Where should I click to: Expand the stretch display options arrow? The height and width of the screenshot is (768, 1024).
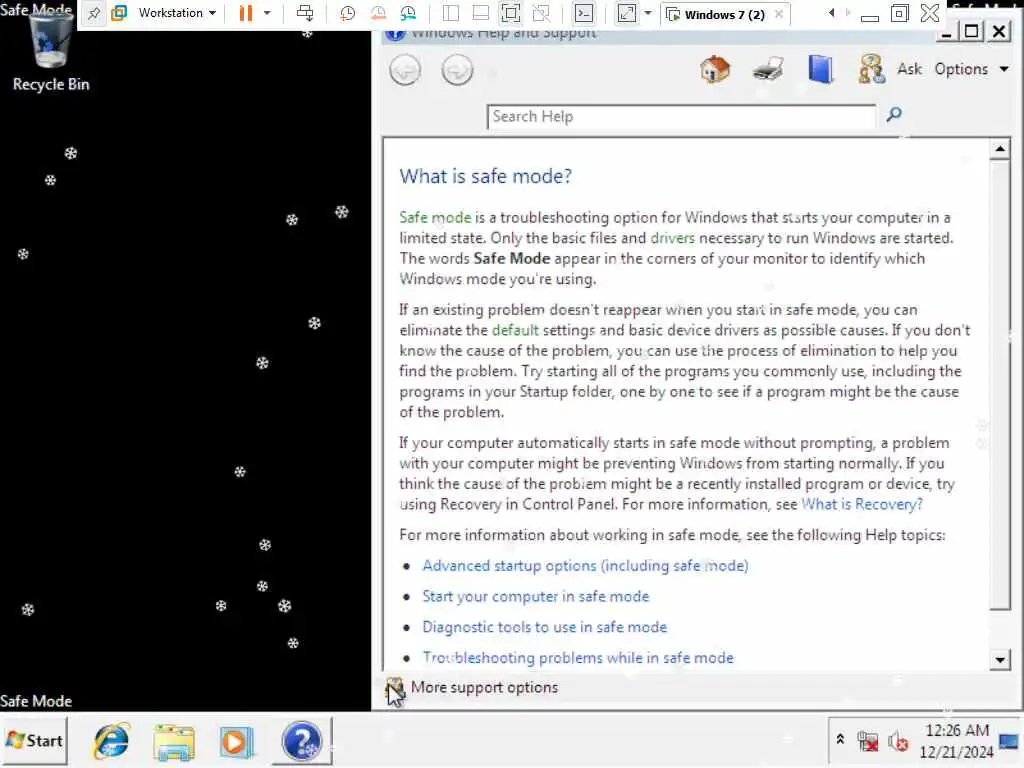coord(648,14)
